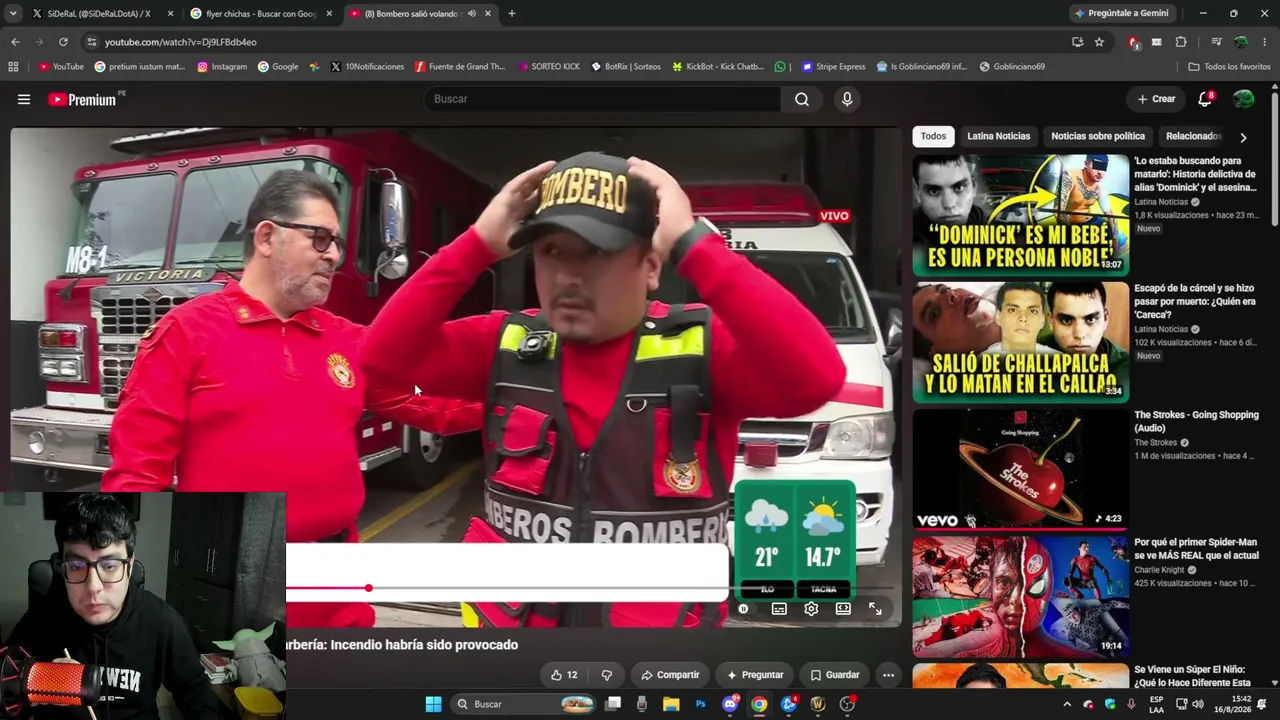Open the taskbar volume control
1280x720 pixels.
(1198, 704)
